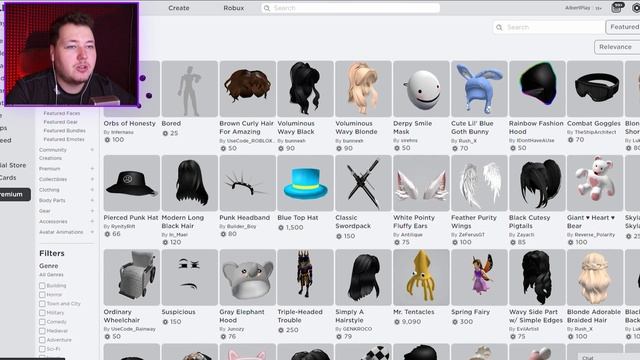
Task: Expand the Premium category
Action: pyautogui.click(x=92, y=169)
